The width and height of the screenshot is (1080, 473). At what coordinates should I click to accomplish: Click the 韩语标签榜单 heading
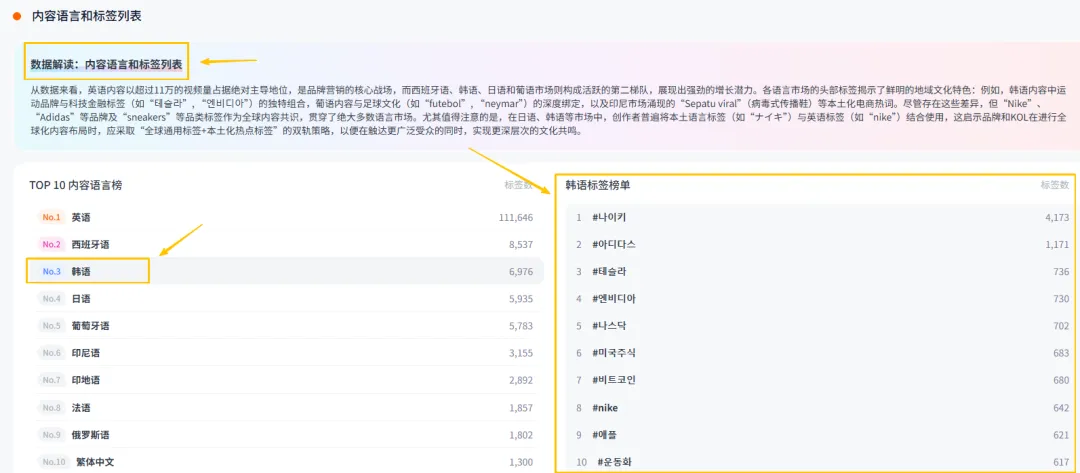pos(597,185)
